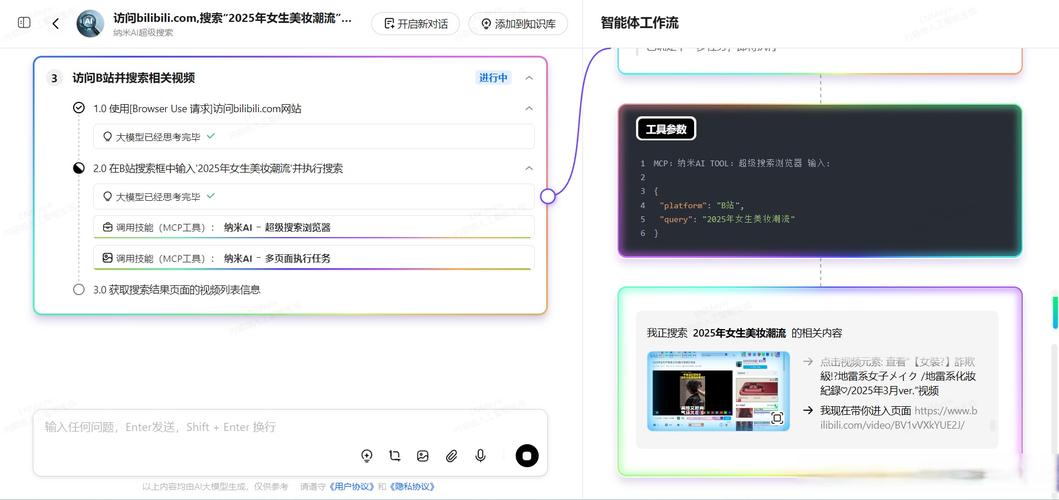This screenshot has height=500, width=1059.
Task: Collapse step 3 访问B站并搜索相关视频
Action: tap(529, 78)
